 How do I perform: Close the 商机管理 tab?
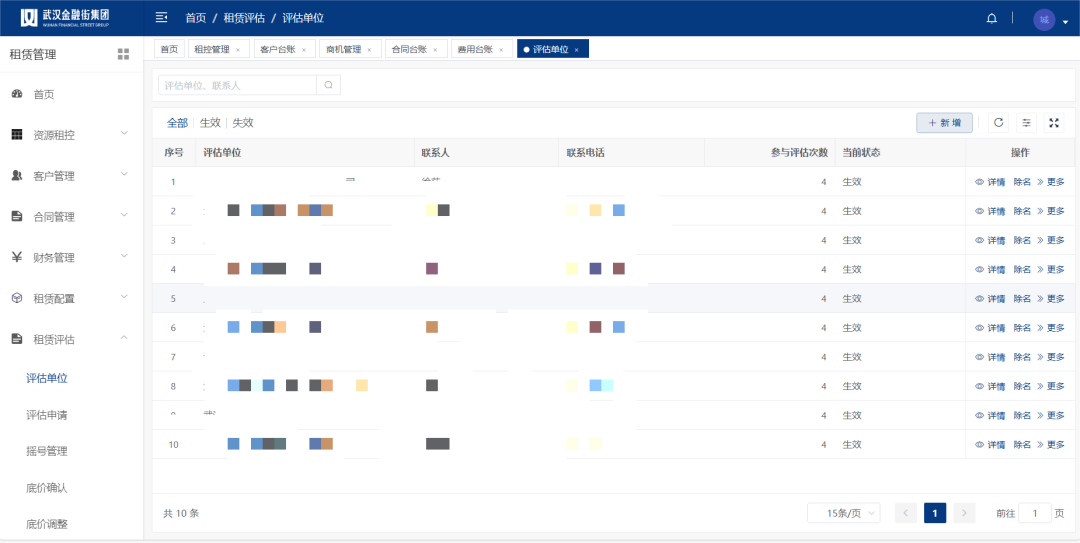click(x=369, y=50)
